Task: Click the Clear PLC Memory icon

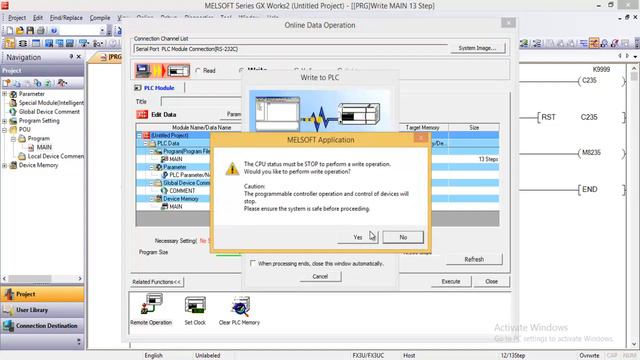Action: [240, 307]
